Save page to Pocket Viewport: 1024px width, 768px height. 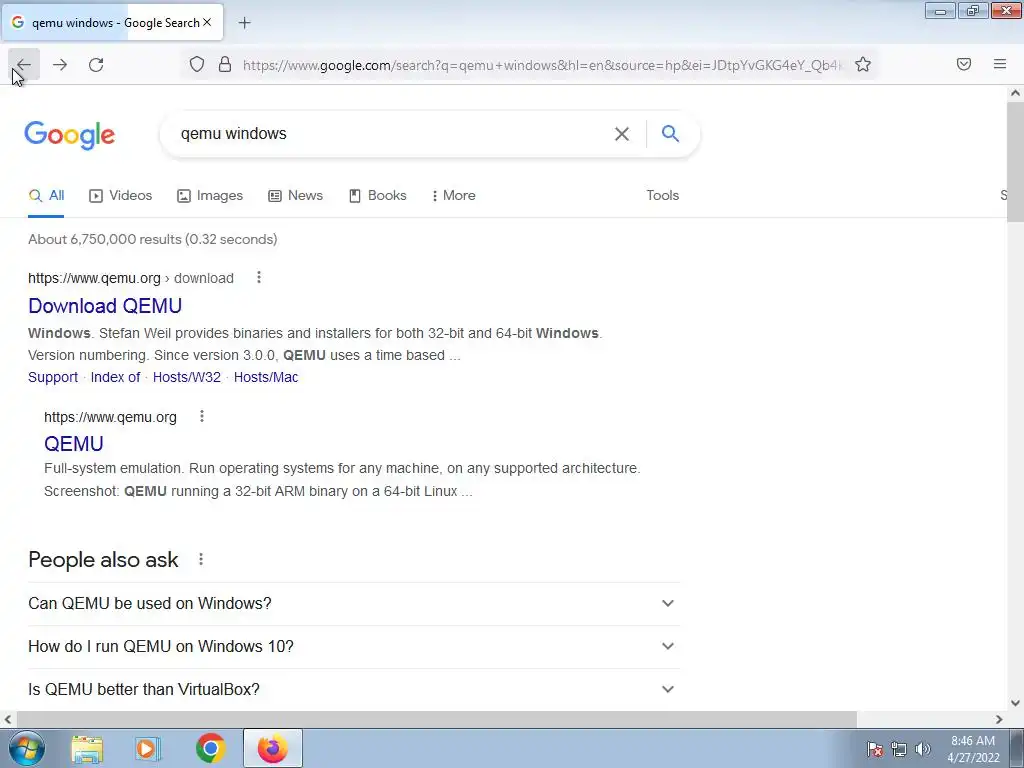coord(963,64)
